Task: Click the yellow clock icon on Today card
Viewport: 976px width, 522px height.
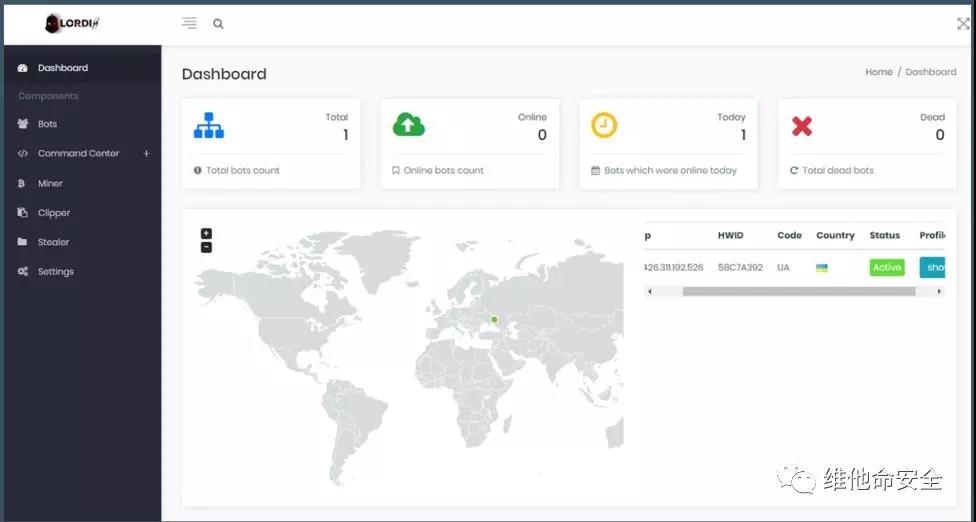Action: 604,125
